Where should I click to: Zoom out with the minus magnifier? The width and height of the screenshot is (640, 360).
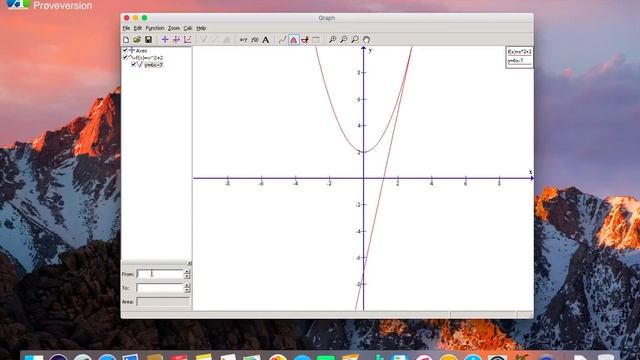344,40
